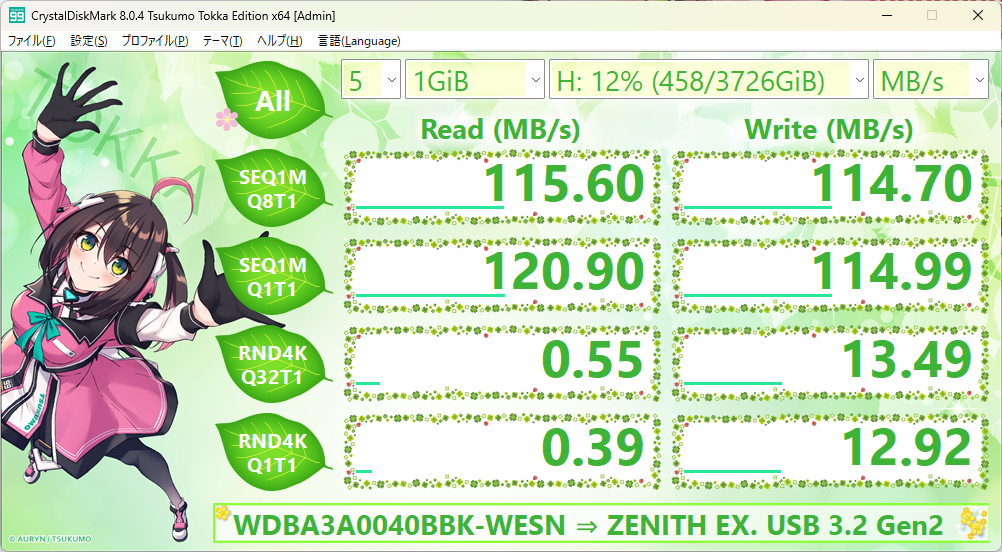Open the プロファイル(P) menu
Image resolution: width=1002 pixels, height=552 pixels.
click(155, 41)
